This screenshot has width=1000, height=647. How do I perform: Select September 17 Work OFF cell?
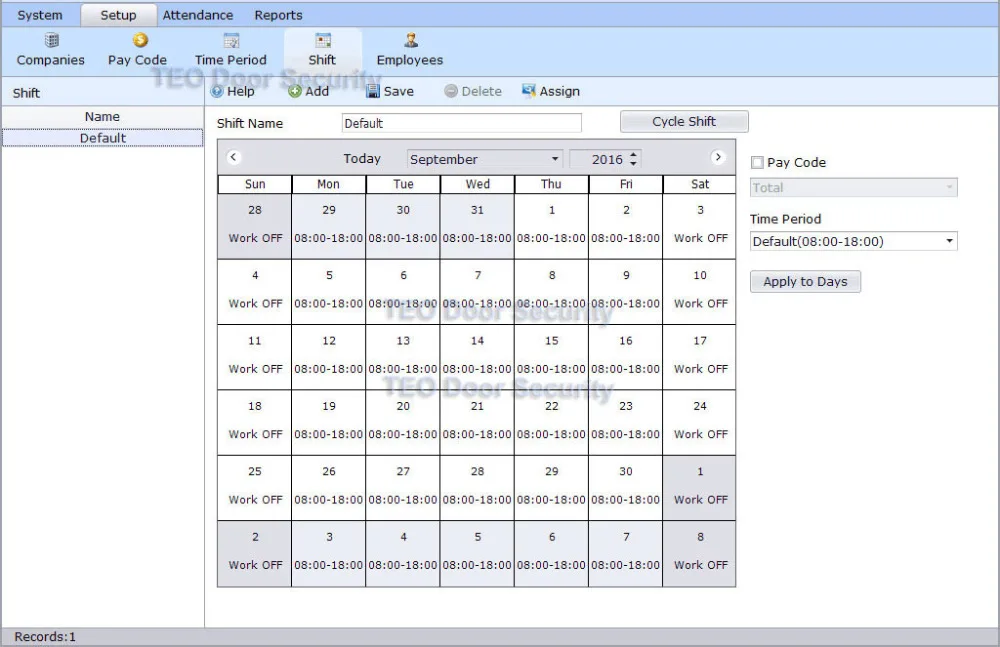tap(700, 357)
